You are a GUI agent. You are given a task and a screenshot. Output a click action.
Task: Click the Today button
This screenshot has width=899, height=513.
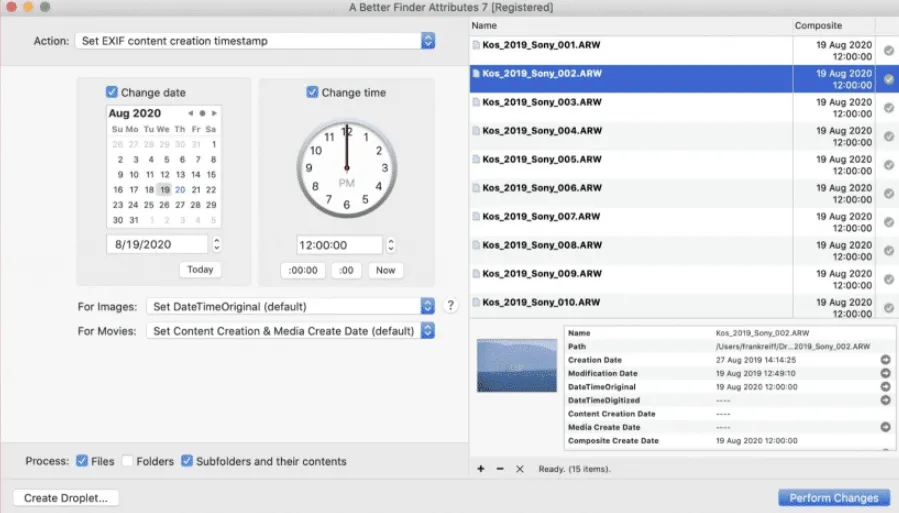(200, 269)
